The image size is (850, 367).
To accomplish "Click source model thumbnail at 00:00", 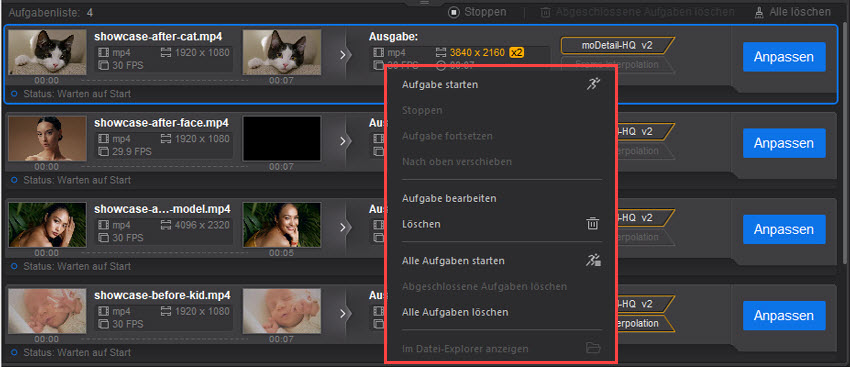I will tap(47, 224).
